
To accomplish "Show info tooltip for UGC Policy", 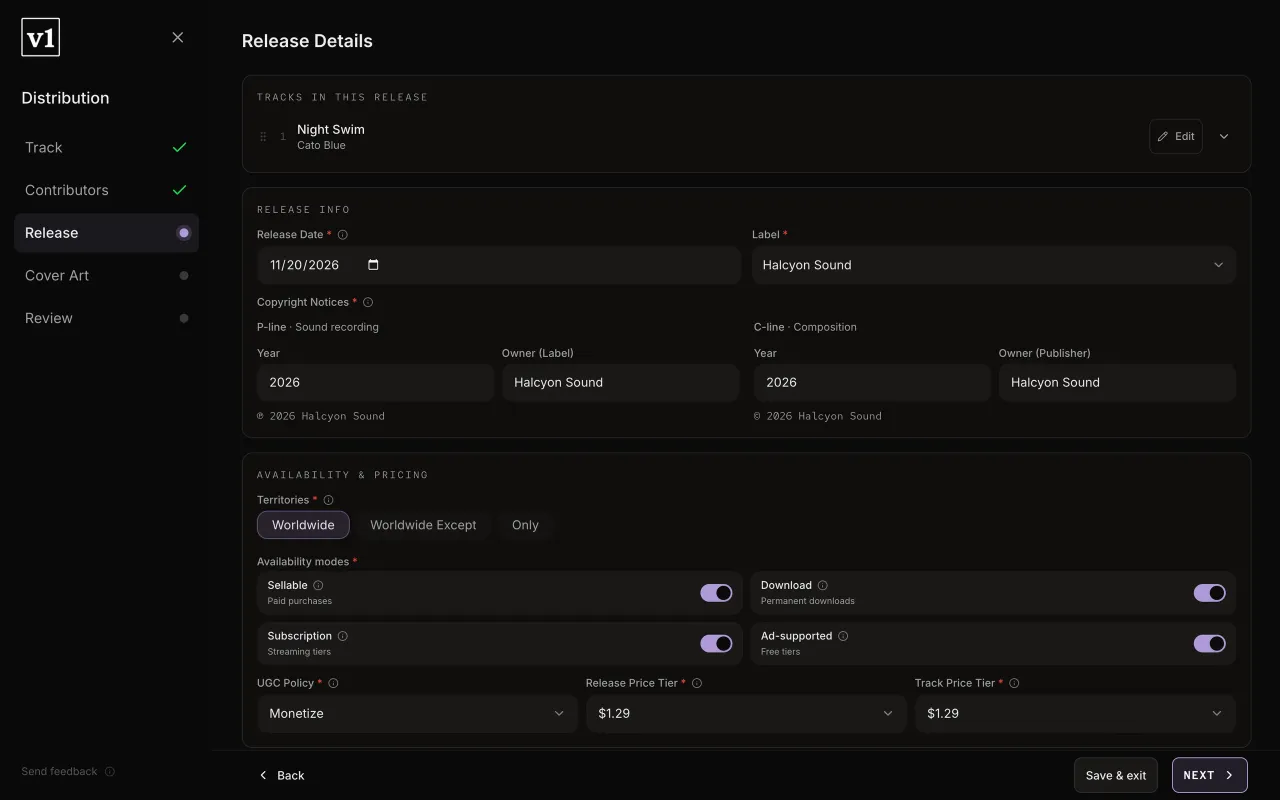I will tap(333, 683).
